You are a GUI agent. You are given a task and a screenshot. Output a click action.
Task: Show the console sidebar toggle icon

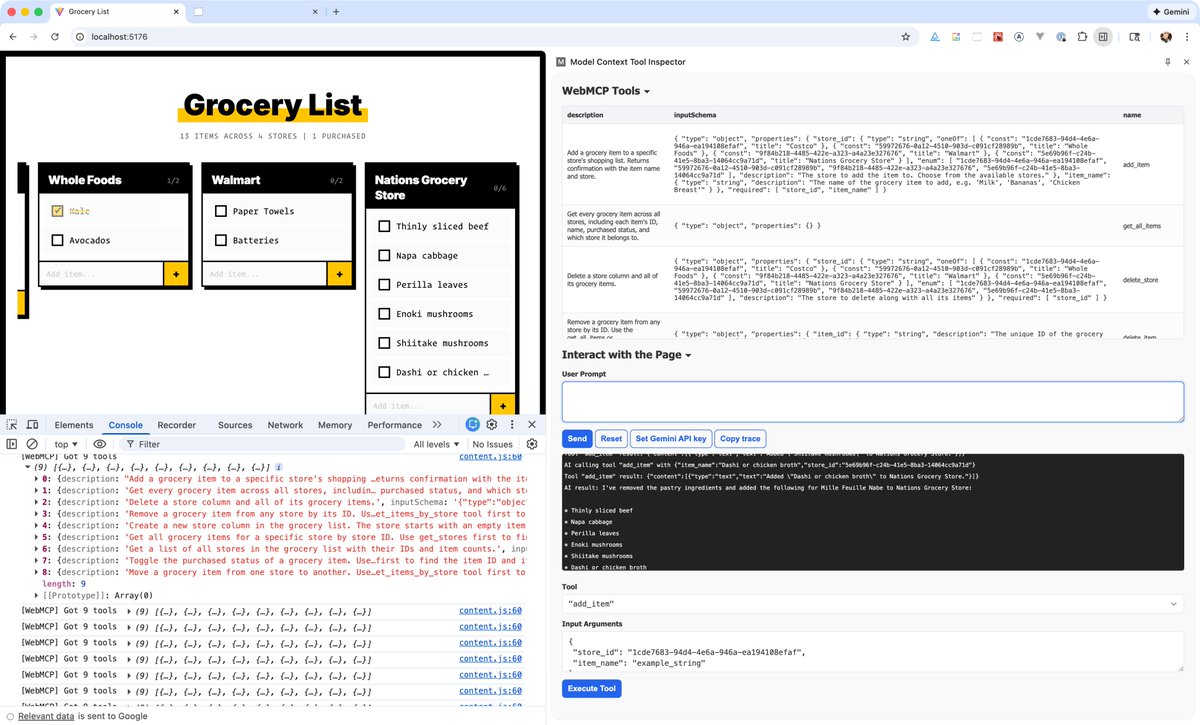(x=12, y=444)
